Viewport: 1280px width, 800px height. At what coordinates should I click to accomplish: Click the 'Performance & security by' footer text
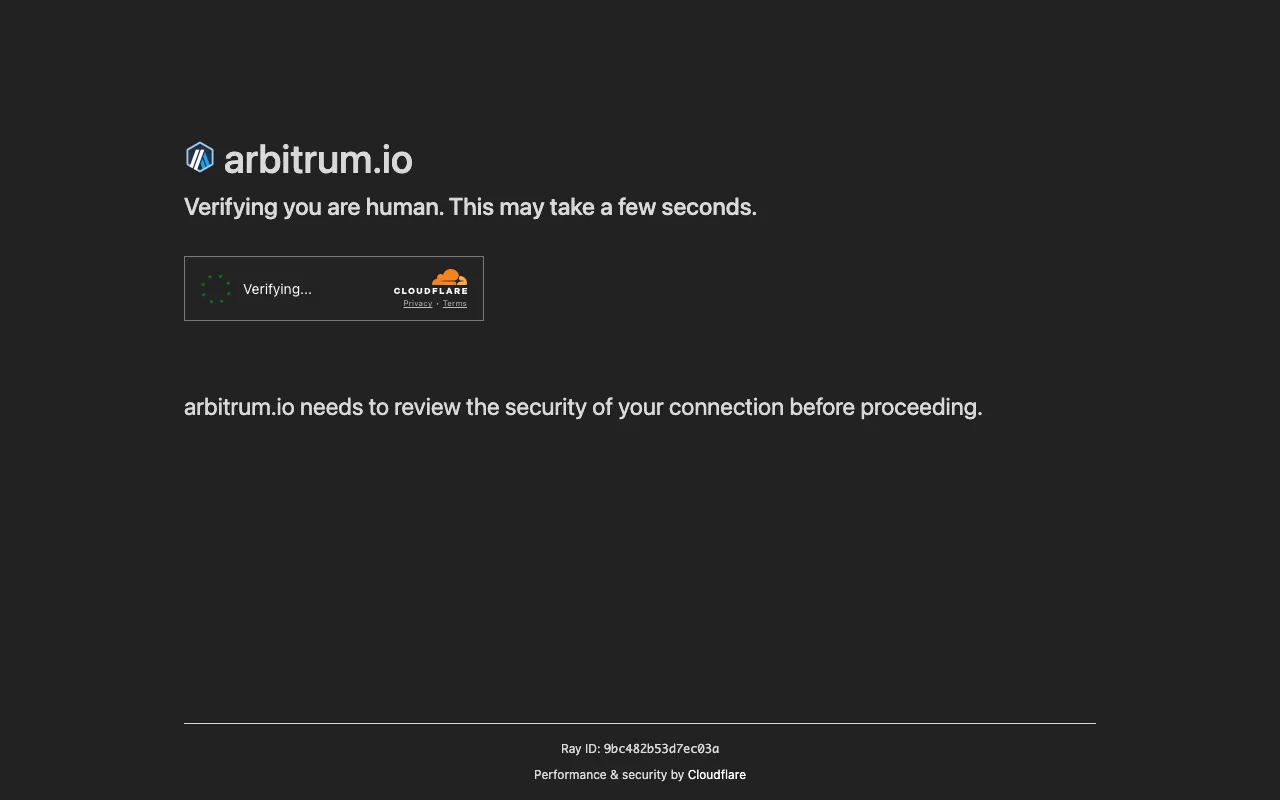coord(610,774)
